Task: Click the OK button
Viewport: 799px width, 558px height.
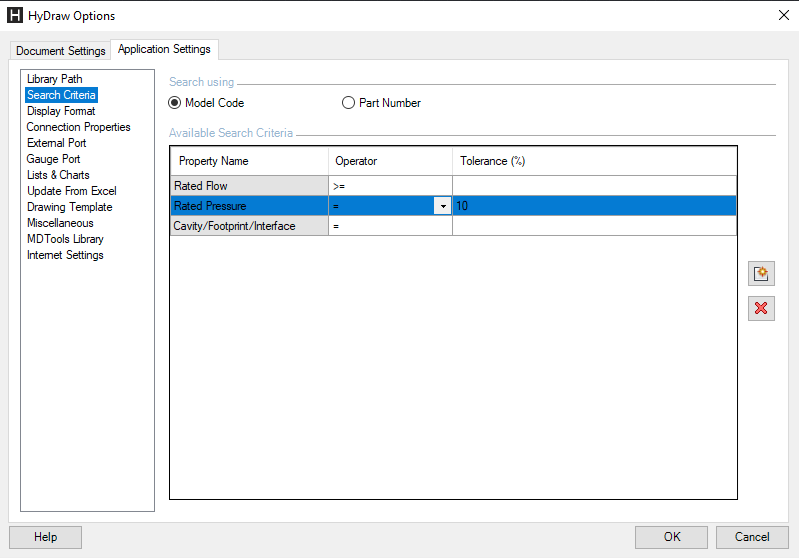Action: tap(671, 537)
